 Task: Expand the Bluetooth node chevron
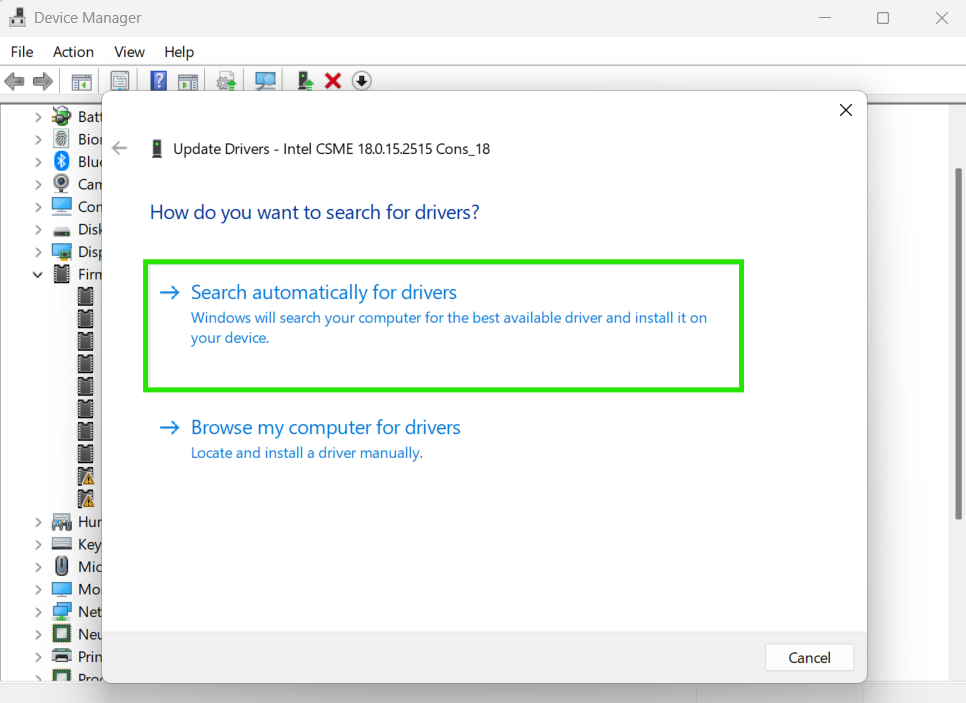[38, 162]
